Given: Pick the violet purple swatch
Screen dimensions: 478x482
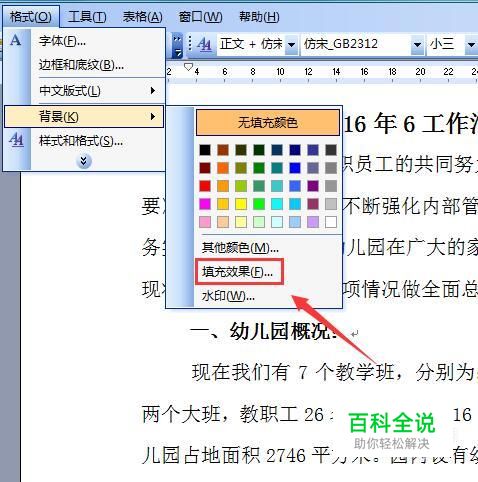Looking at the screenshot, I should click(x=313, y=186).
